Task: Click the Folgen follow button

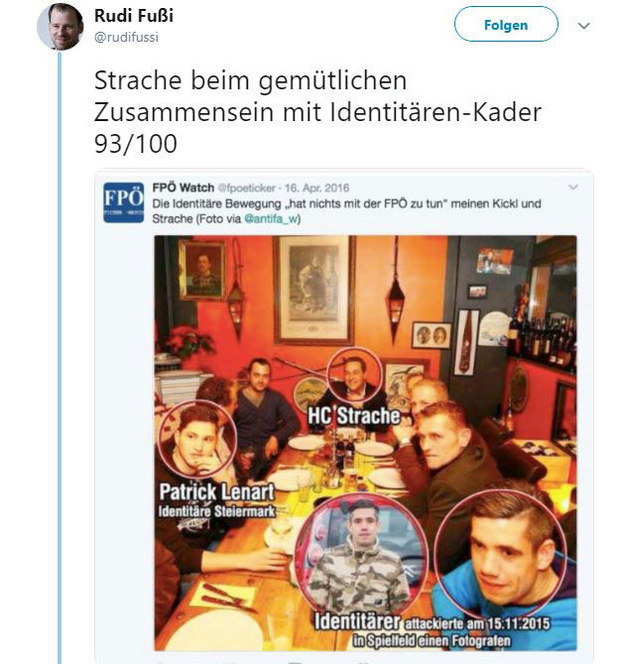Action: (506, 25)
